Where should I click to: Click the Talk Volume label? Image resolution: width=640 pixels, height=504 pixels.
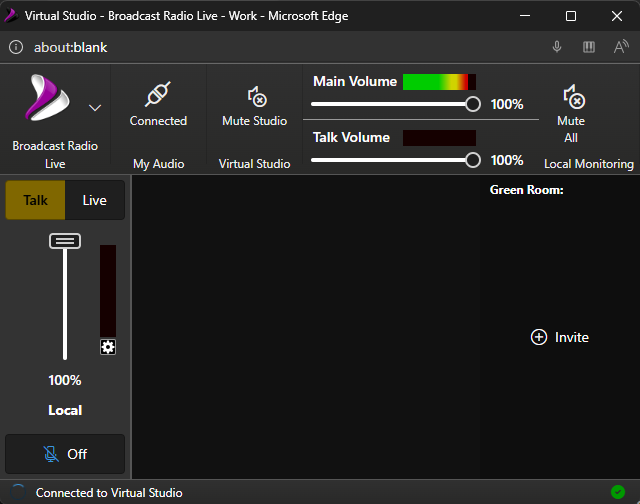351,137
